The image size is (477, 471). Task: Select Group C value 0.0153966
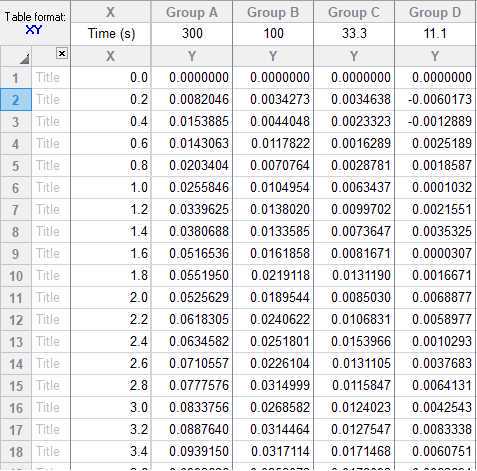[354, 342]
